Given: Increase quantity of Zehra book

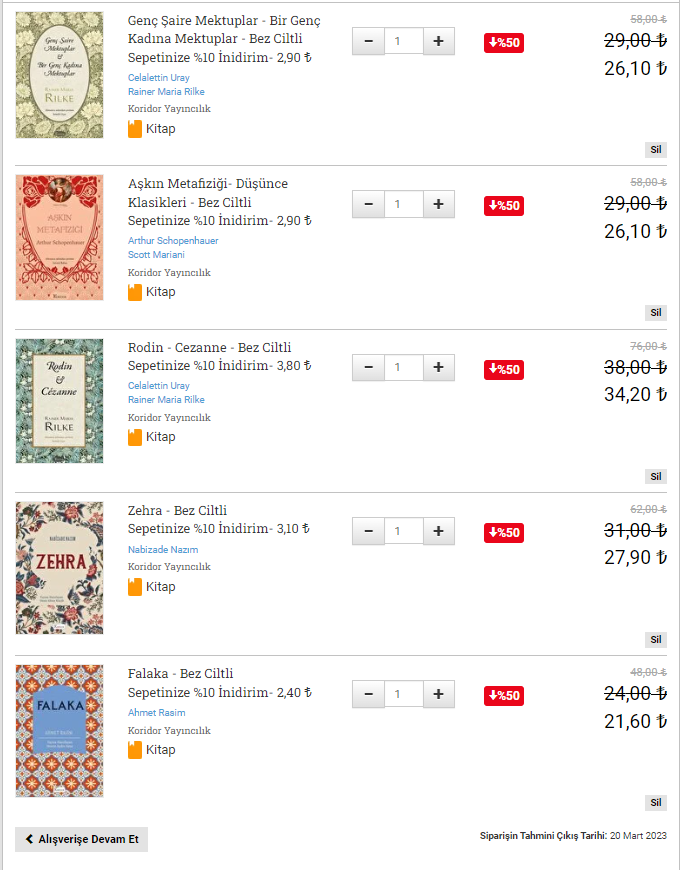Looking at the screenshot, I should coord(438,531).
